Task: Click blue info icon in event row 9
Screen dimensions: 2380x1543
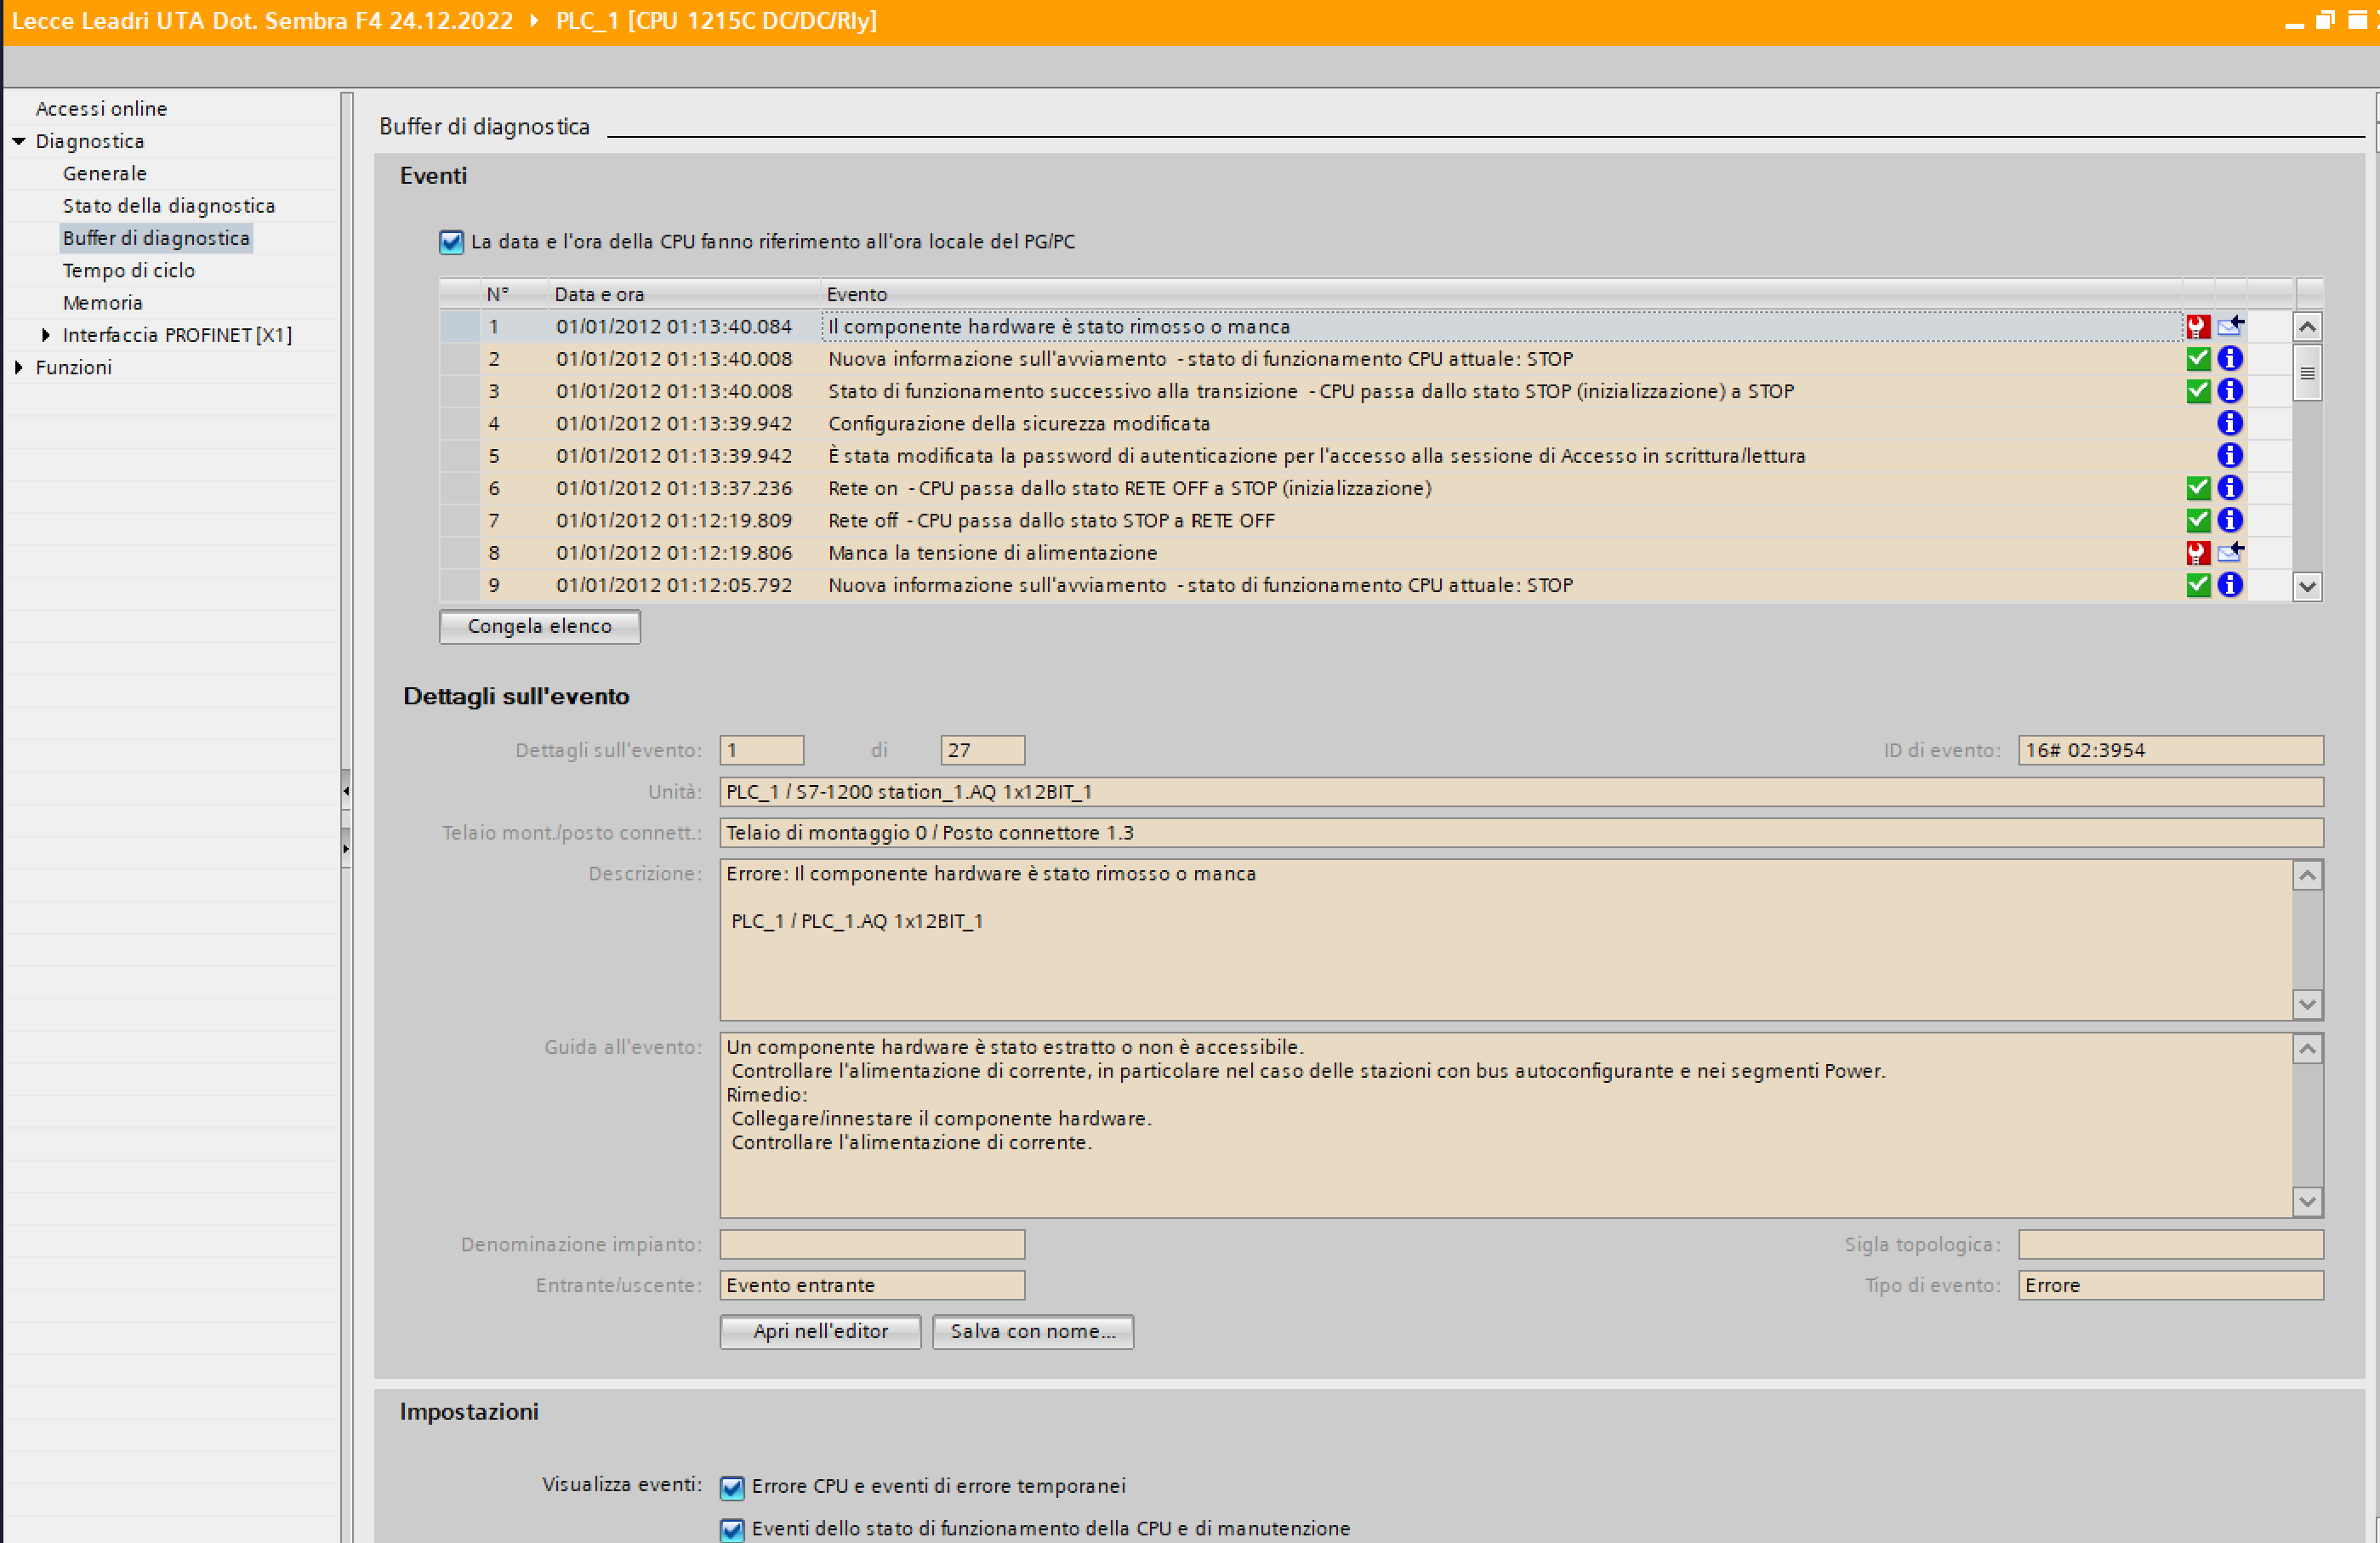Action: click(2229, 585)
